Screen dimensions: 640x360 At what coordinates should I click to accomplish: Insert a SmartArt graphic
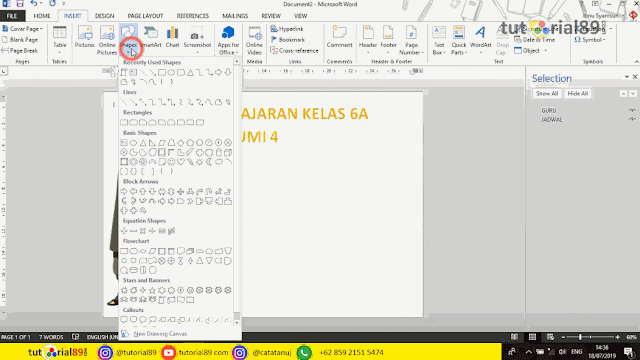click(x=151, y=38)
